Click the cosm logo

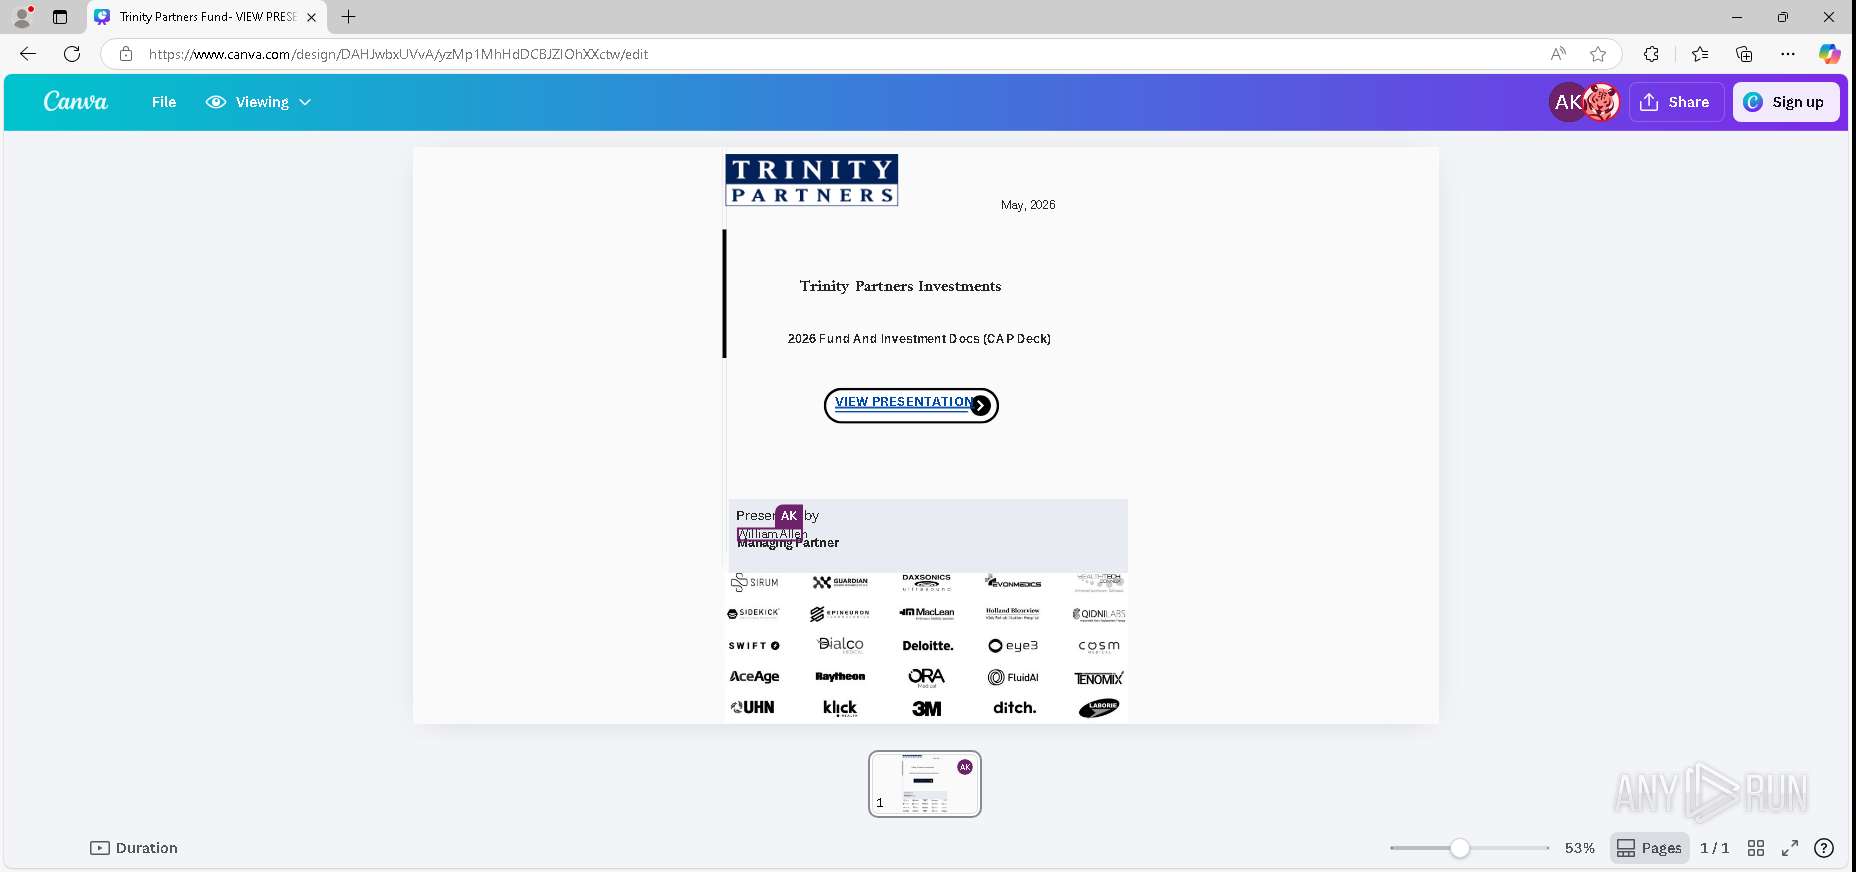(x=1099, y=646)
